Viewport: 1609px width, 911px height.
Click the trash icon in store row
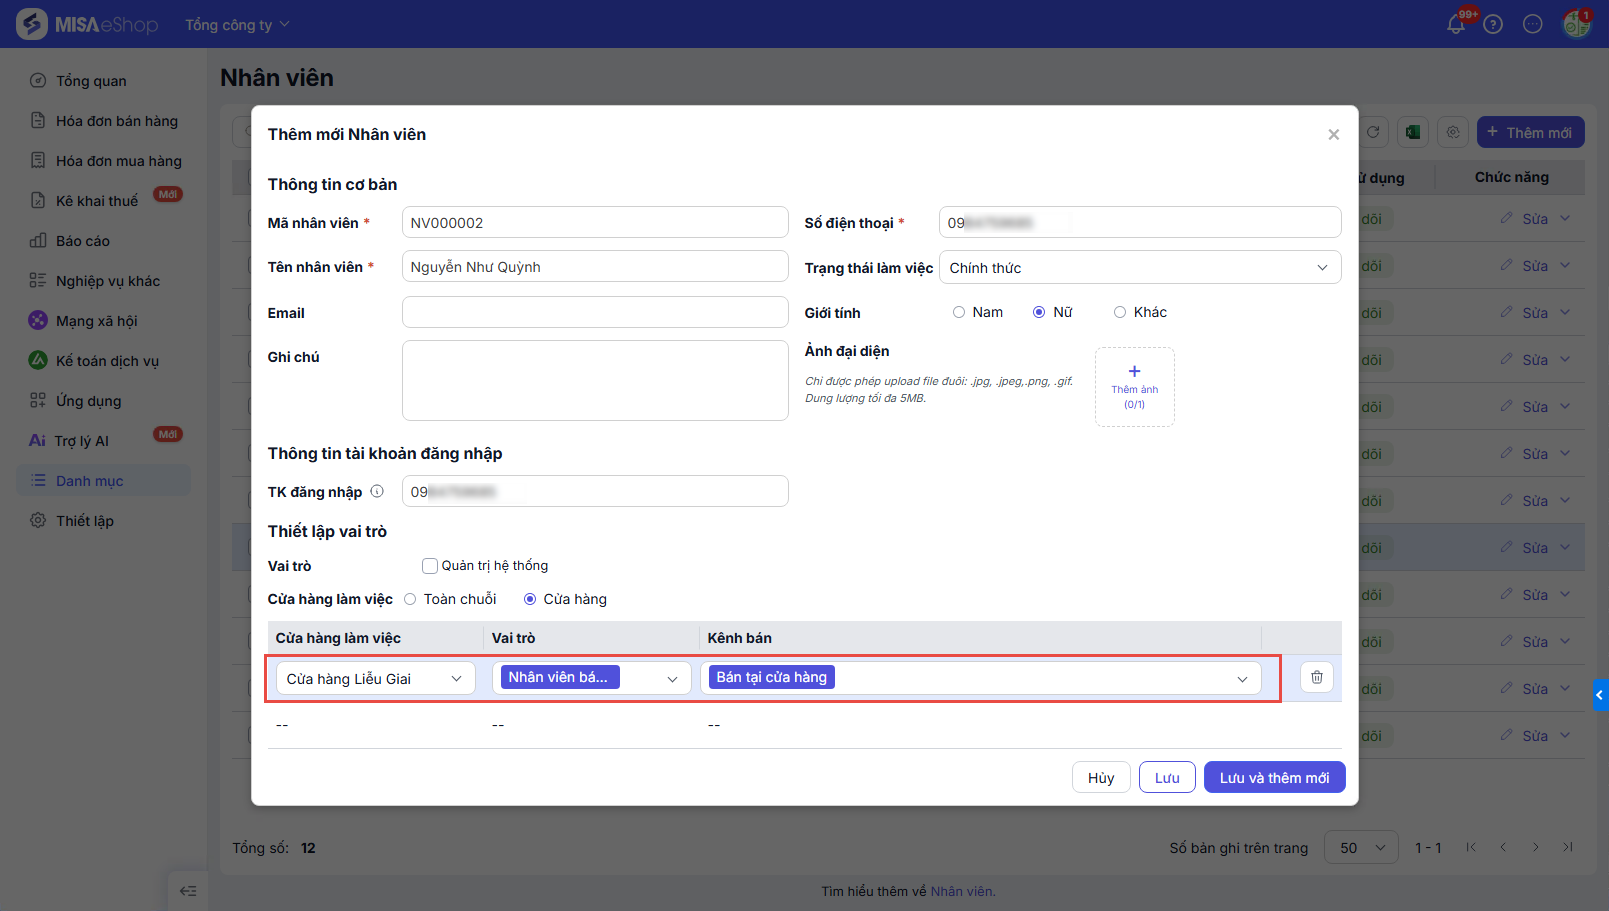click(x=1316, y=677)
